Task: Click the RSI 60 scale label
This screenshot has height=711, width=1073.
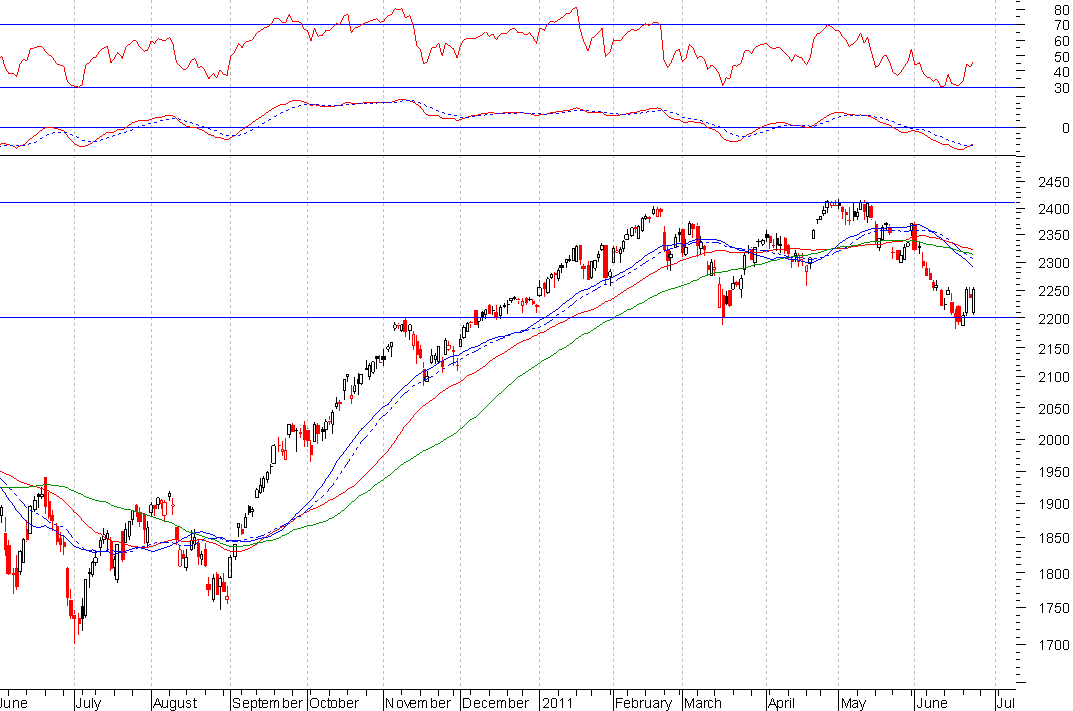Action: point(1061,41)
